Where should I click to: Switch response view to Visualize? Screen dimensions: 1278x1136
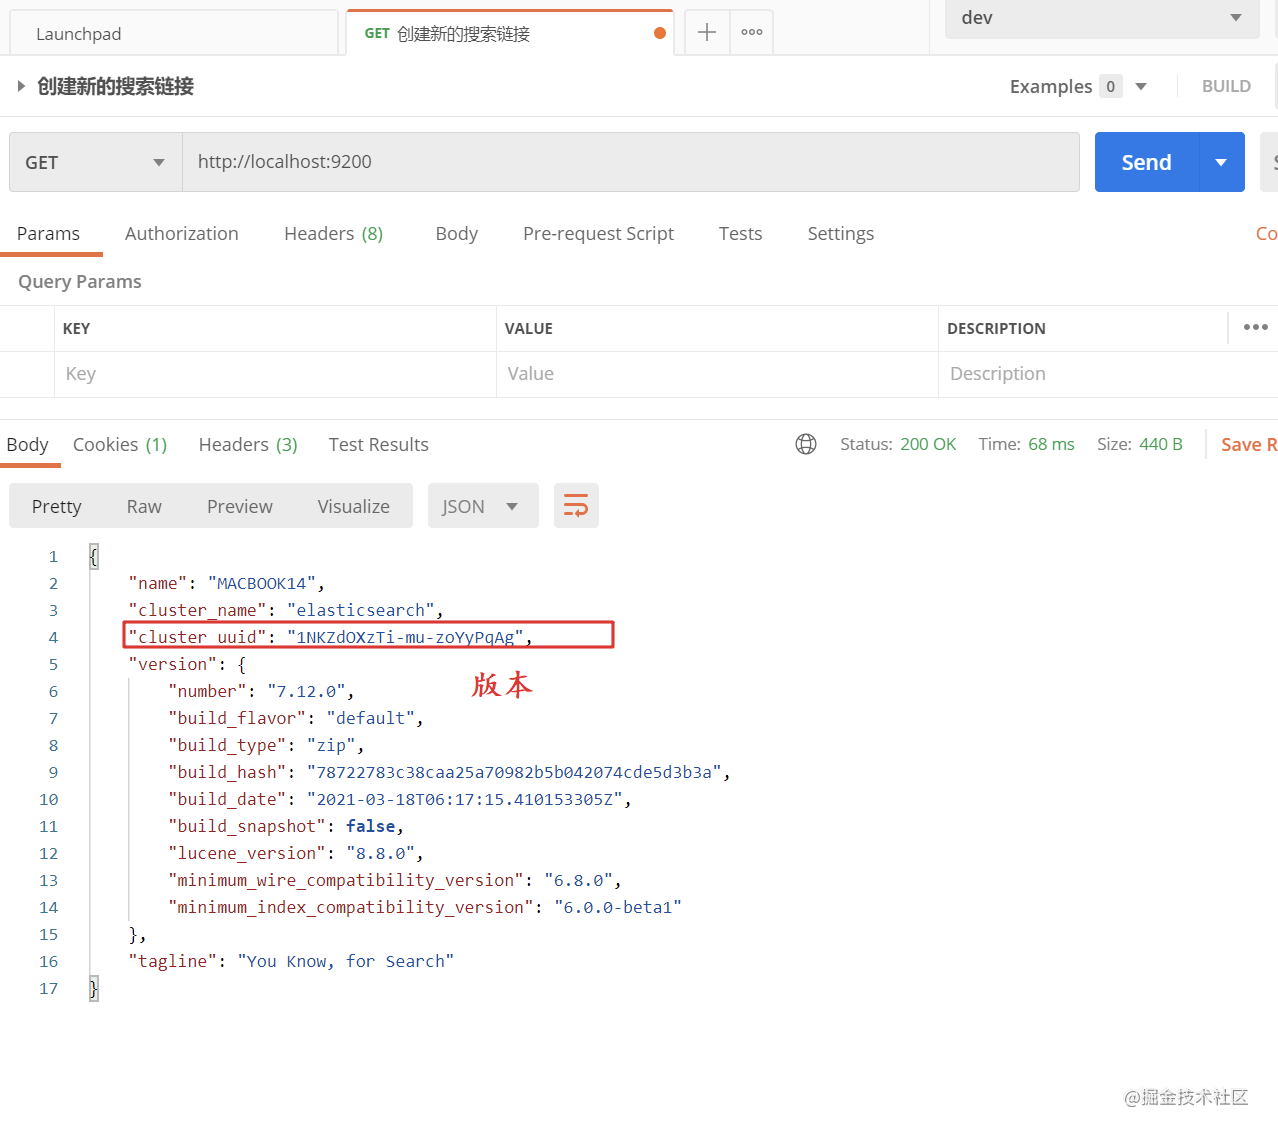click(353, 506)
